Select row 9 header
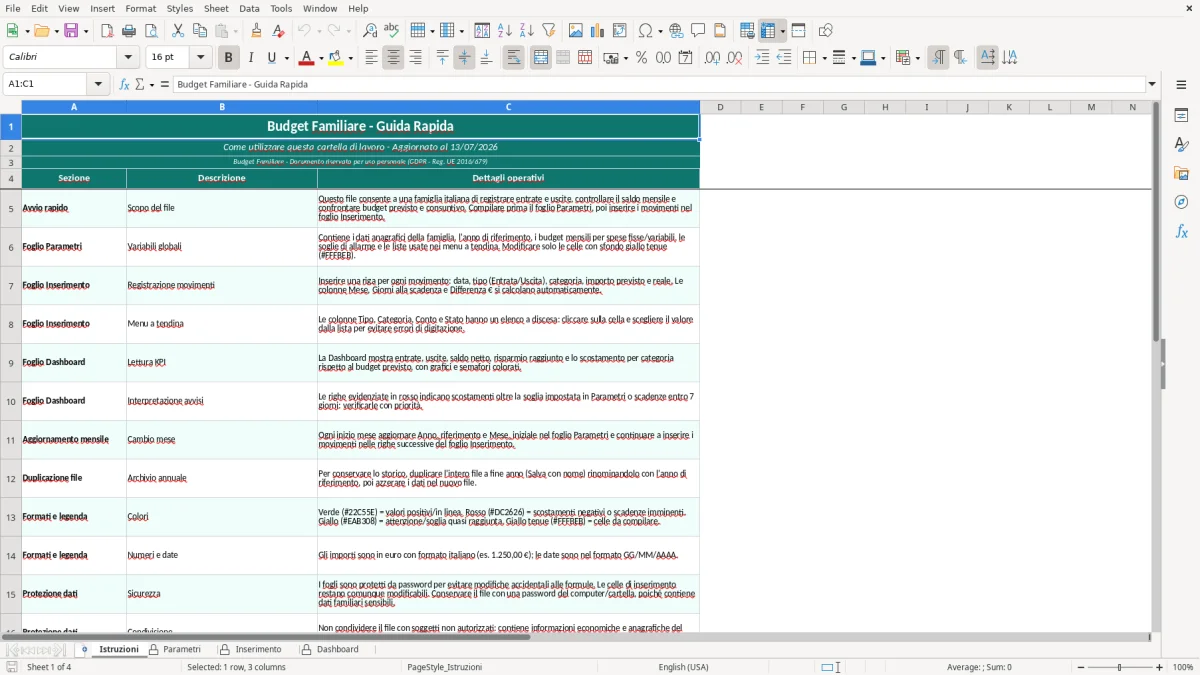 point(11,362)
